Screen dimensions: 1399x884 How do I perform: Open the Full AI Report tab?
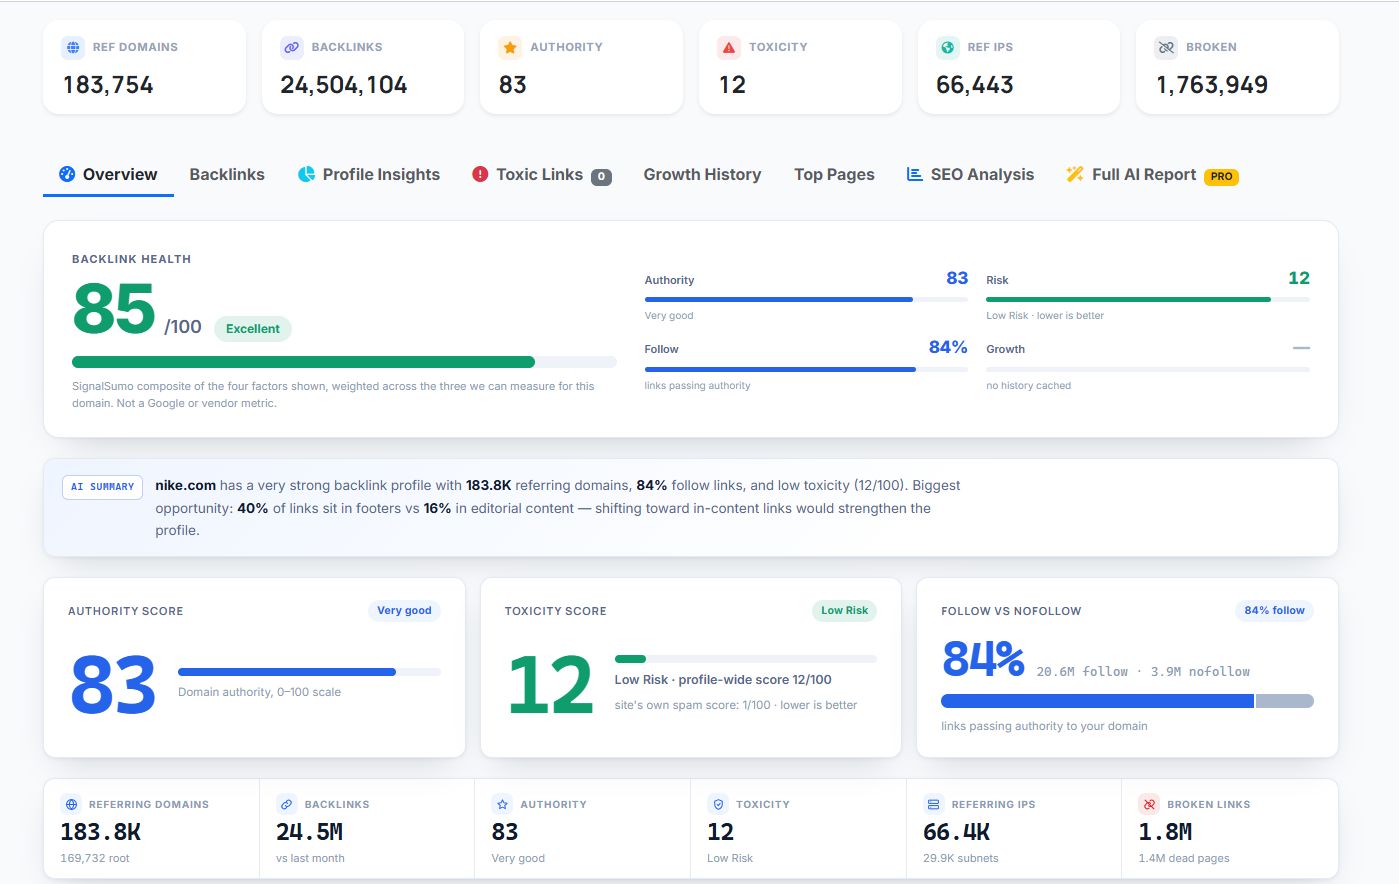[x=1152, y=175]
